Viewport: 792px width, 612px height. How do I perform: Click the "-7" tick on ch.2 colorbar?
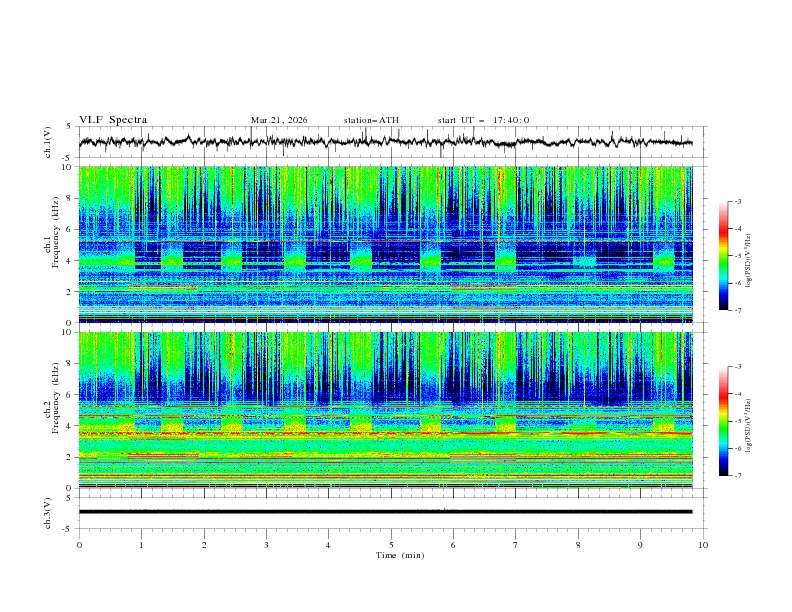(737, 476)
